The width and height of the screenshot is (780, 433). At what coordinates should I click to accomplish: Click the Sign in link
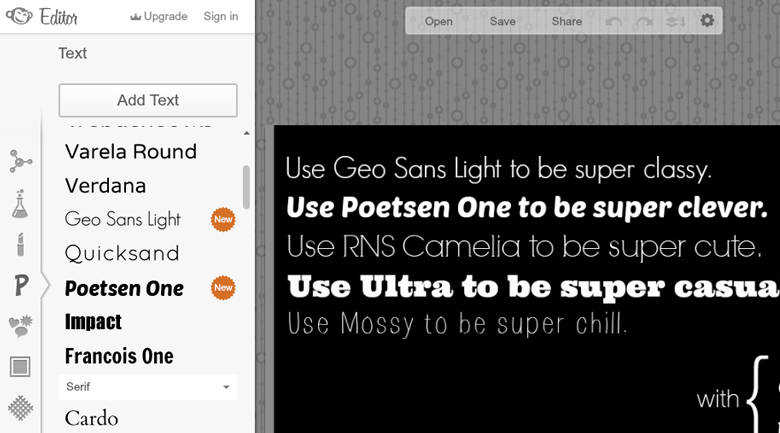point(221,17)
